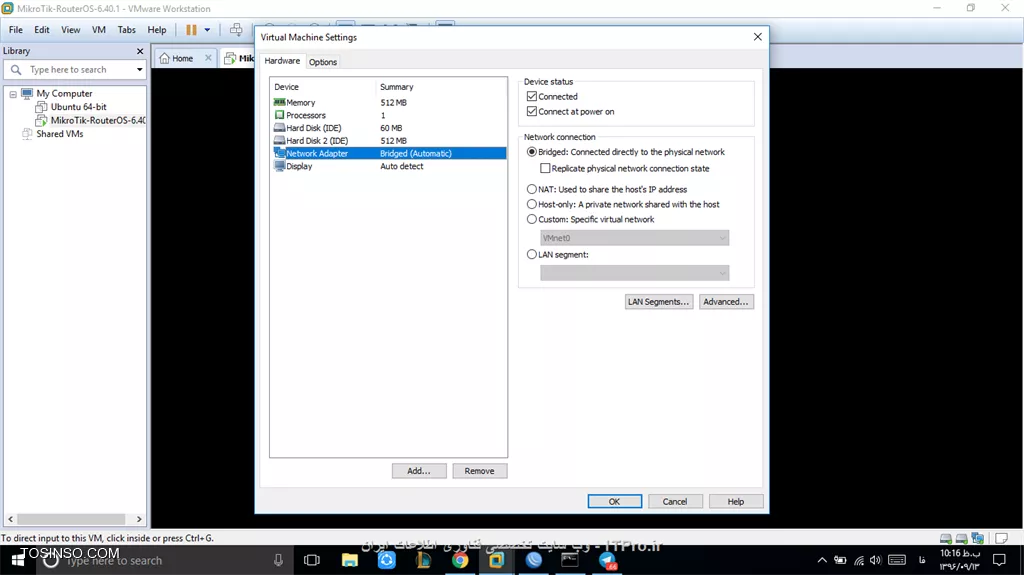Image resolution: width=1024 pixels, height=575 pixels.
Task: Select the Hard Disk 2 (IDE) row
Action: pyautogui.click(x=389, y=140)
